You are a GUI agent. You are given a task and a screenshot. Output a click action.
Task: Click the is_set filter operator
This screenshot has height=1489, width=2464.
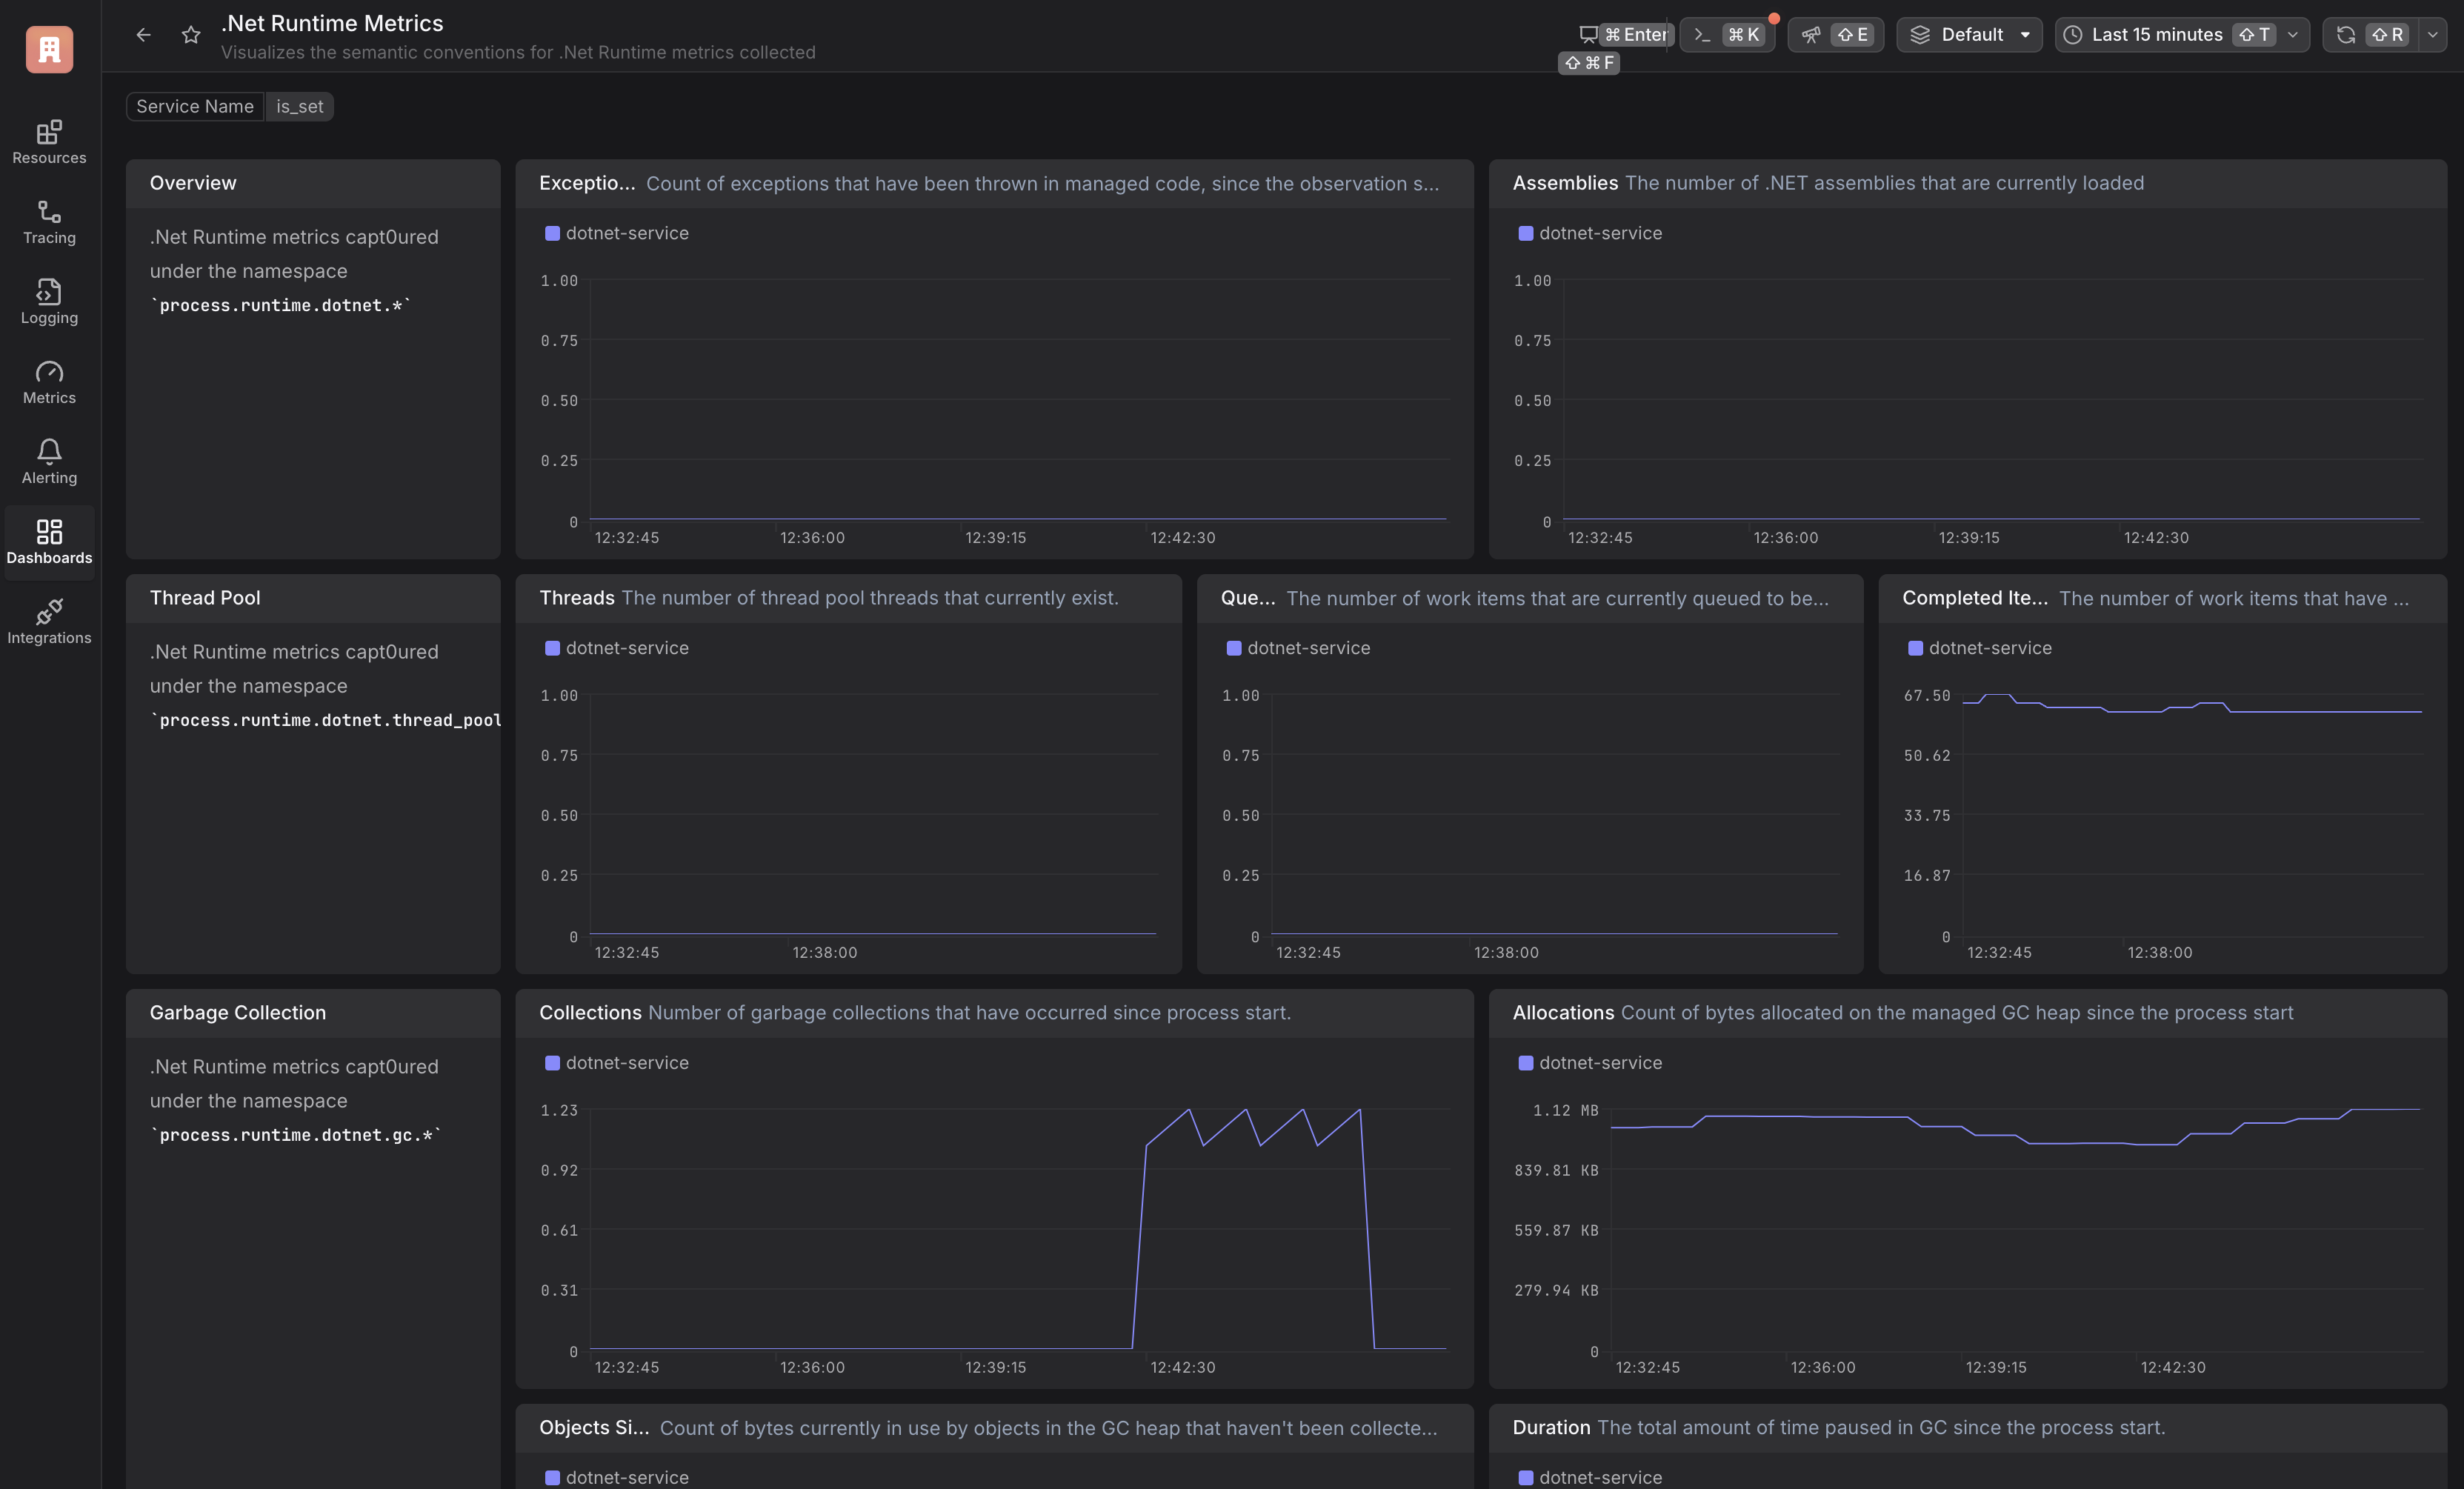tap(300, 107)
